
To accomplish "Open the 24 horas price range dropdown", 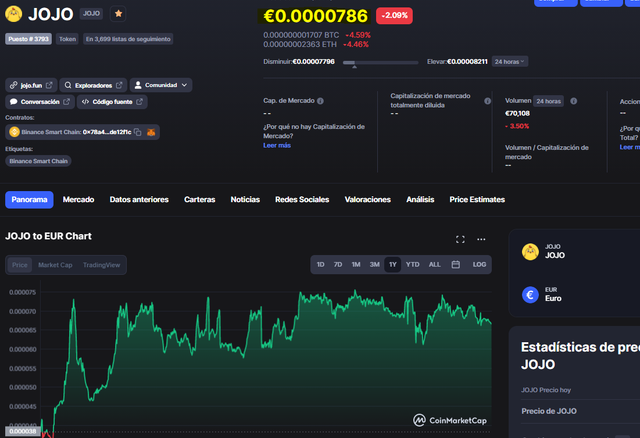I will (509, 62).
